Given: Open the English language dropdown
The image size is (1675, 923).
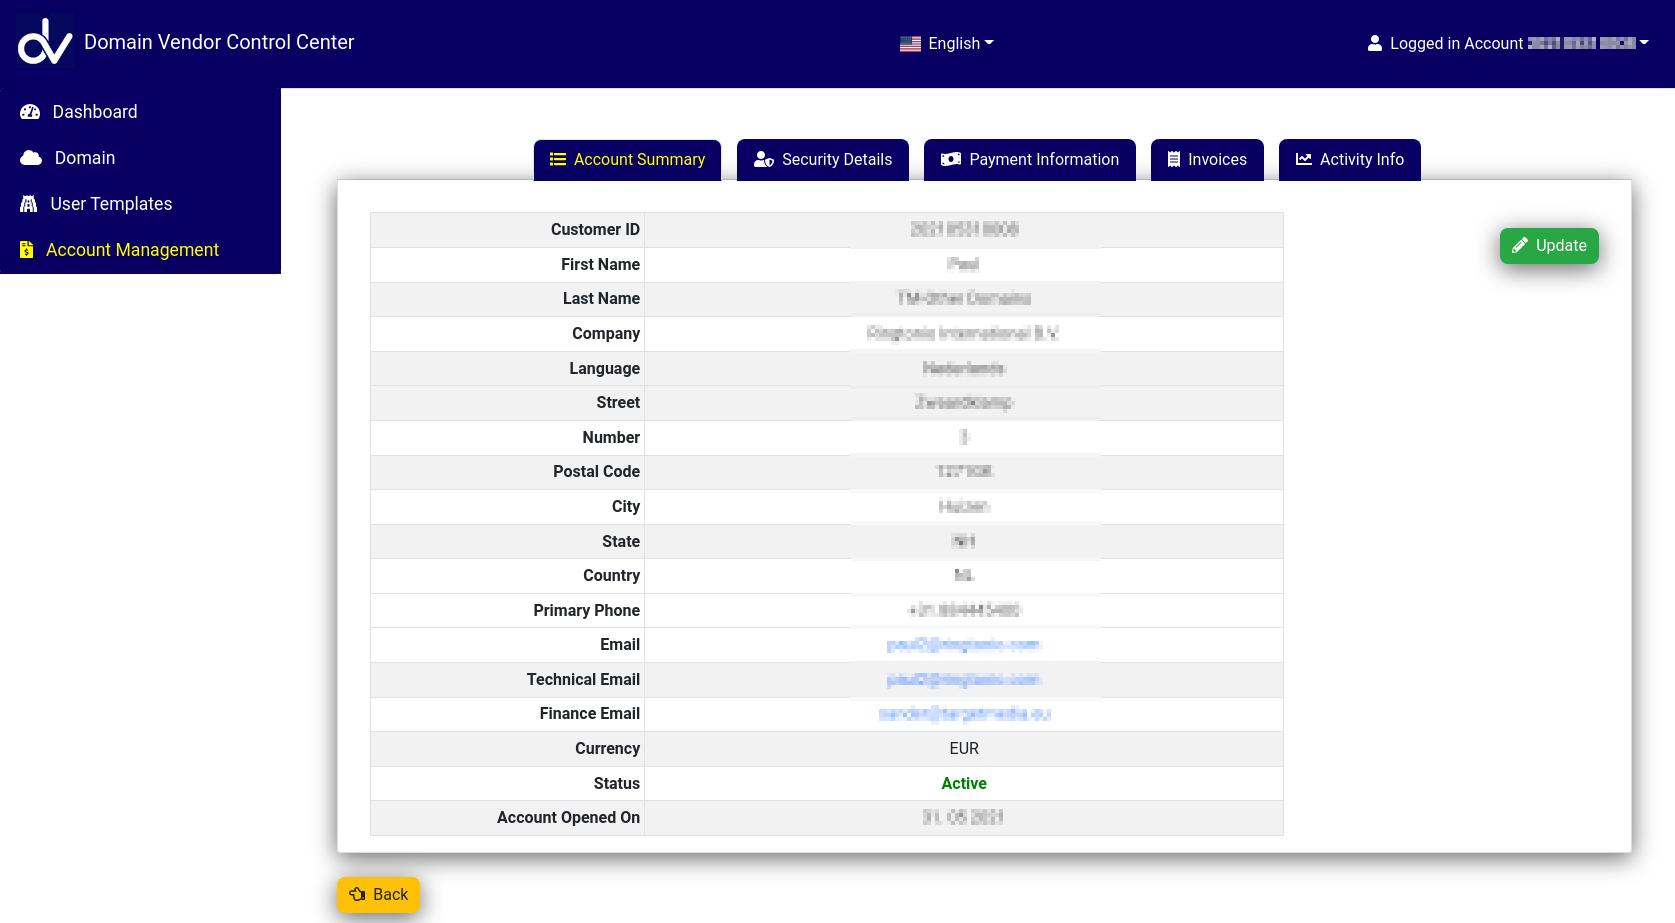Looking at the screenshot, I should tap(954, 43).
